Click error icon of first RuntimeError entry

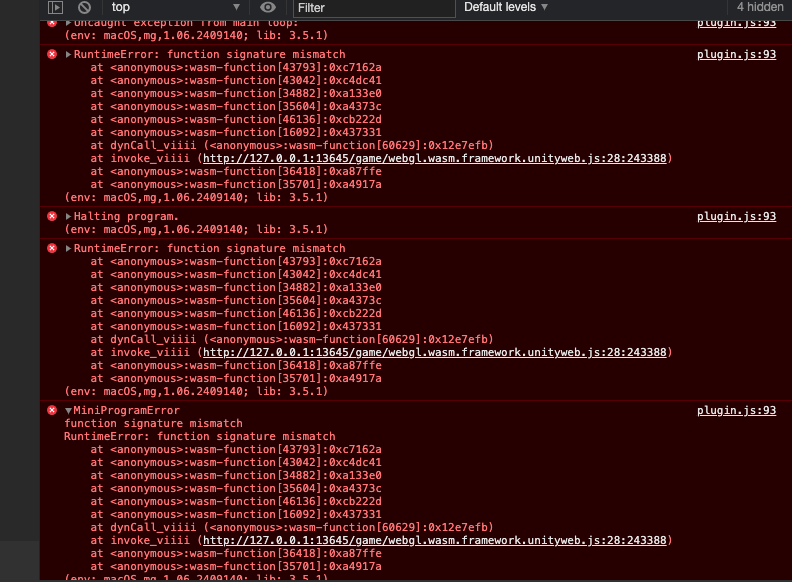pyautogui.click(x=52, y=54)
